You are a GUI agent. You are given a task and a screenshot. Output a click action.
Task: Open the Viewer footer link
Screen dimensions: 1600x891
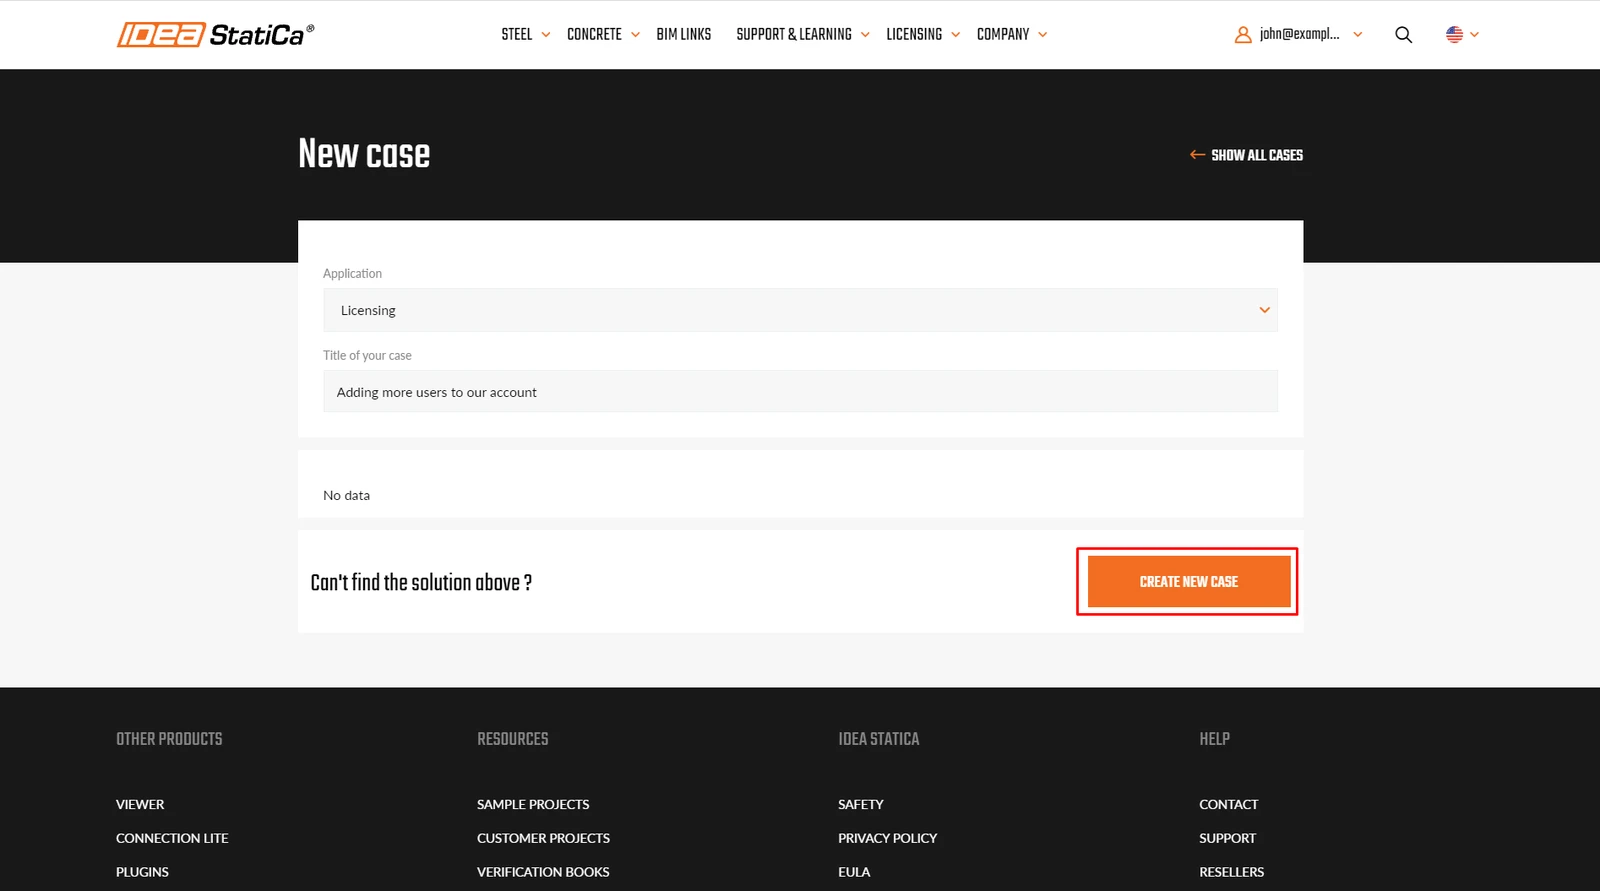[140, 804]
